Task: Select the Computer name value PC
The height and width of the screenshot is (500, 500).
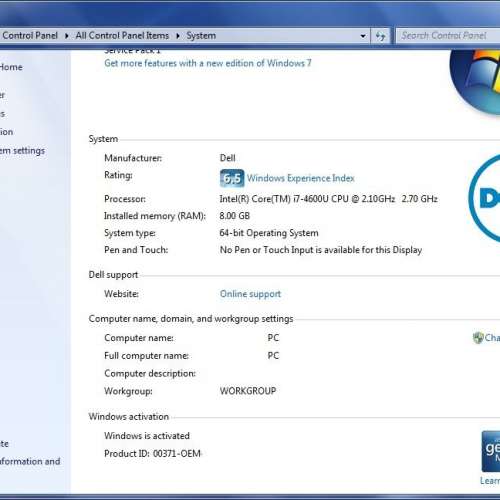Action: pos(273,338)
